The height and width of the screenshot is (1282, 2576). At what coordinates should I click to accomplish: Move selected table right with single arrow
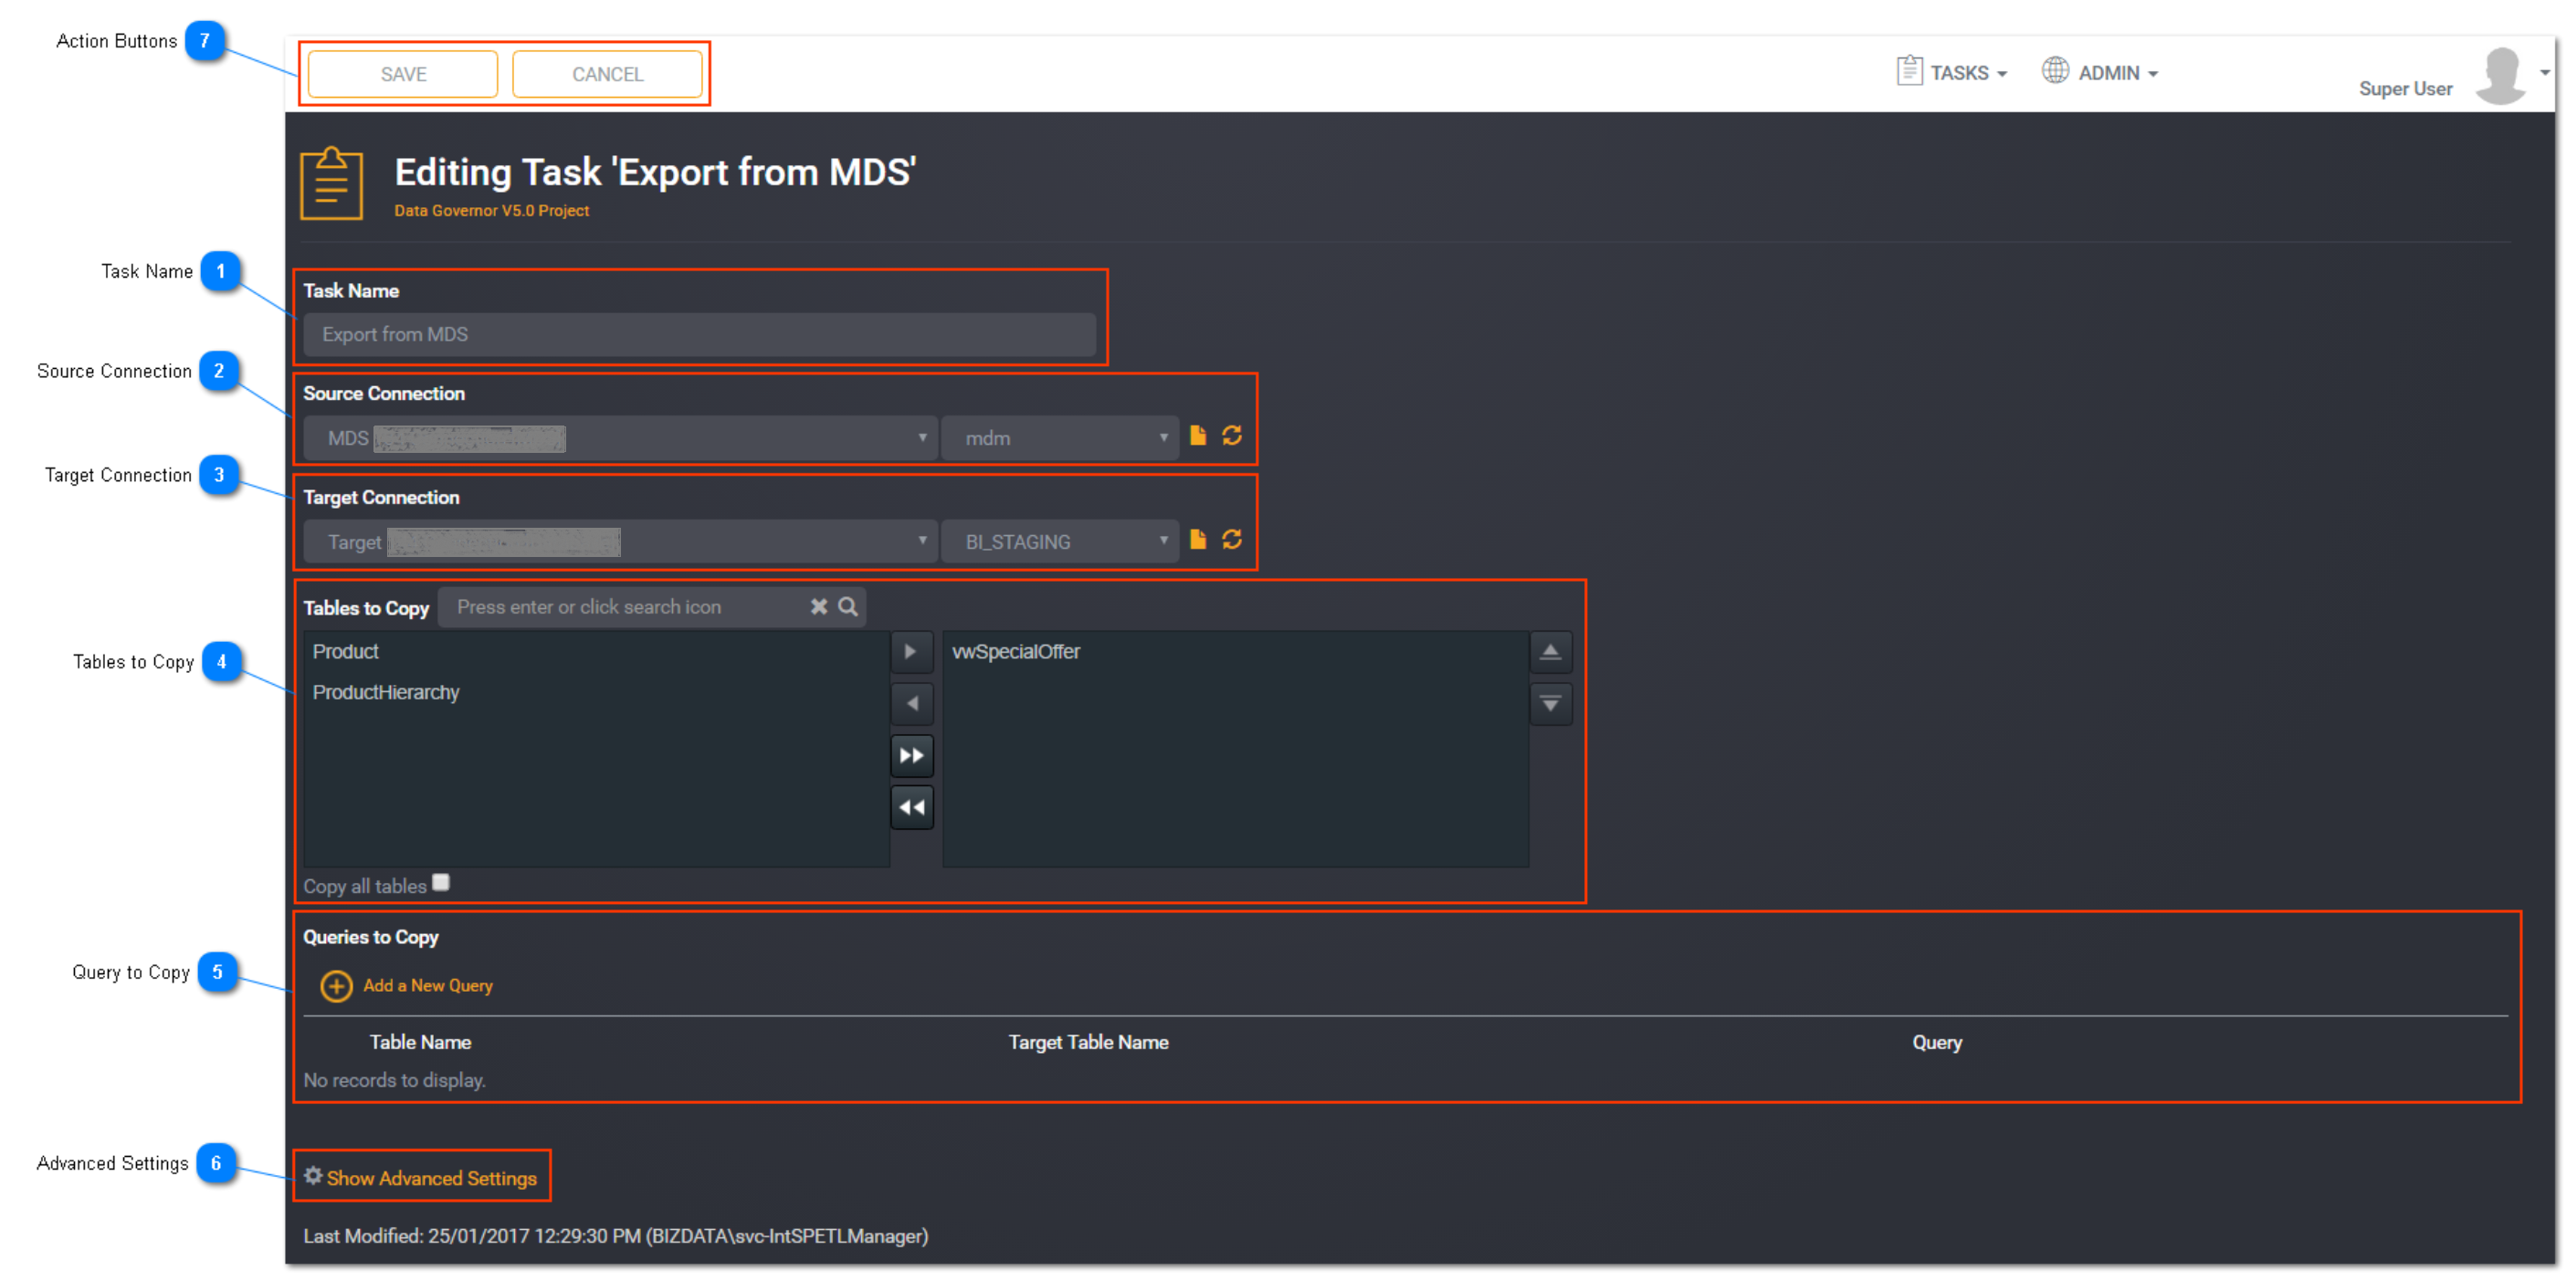click(911, 652)
